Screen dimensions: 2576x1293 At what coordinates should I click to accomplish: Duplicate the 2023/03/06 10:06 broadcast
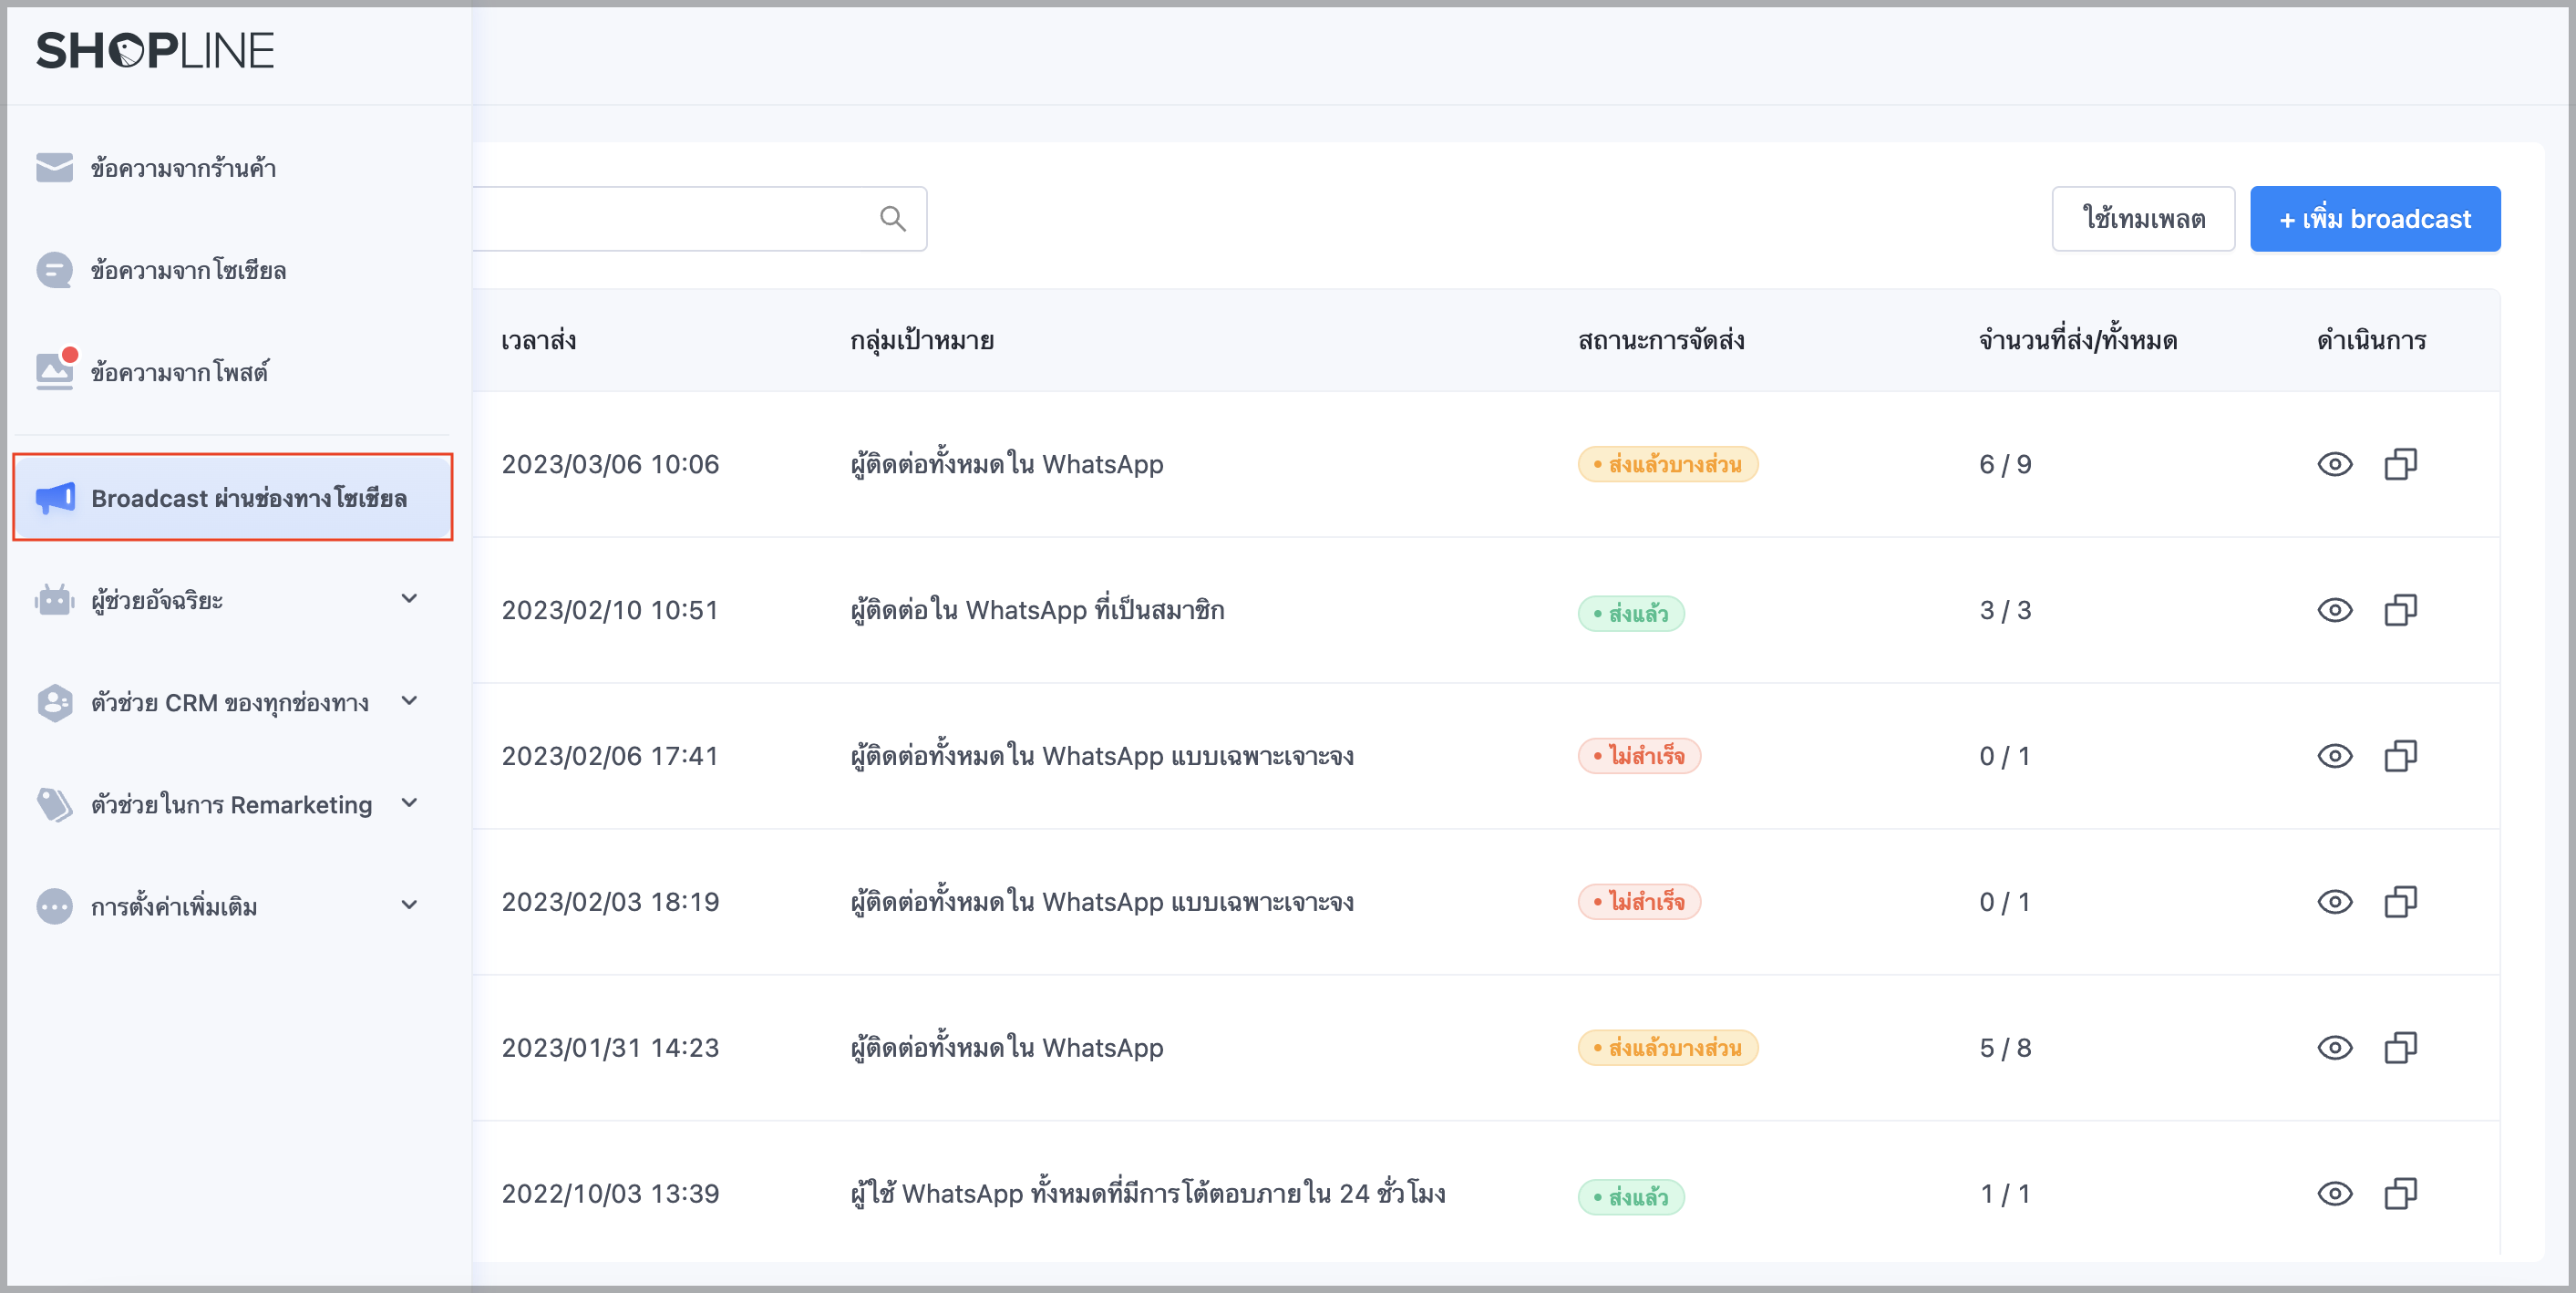[2401, 464]
